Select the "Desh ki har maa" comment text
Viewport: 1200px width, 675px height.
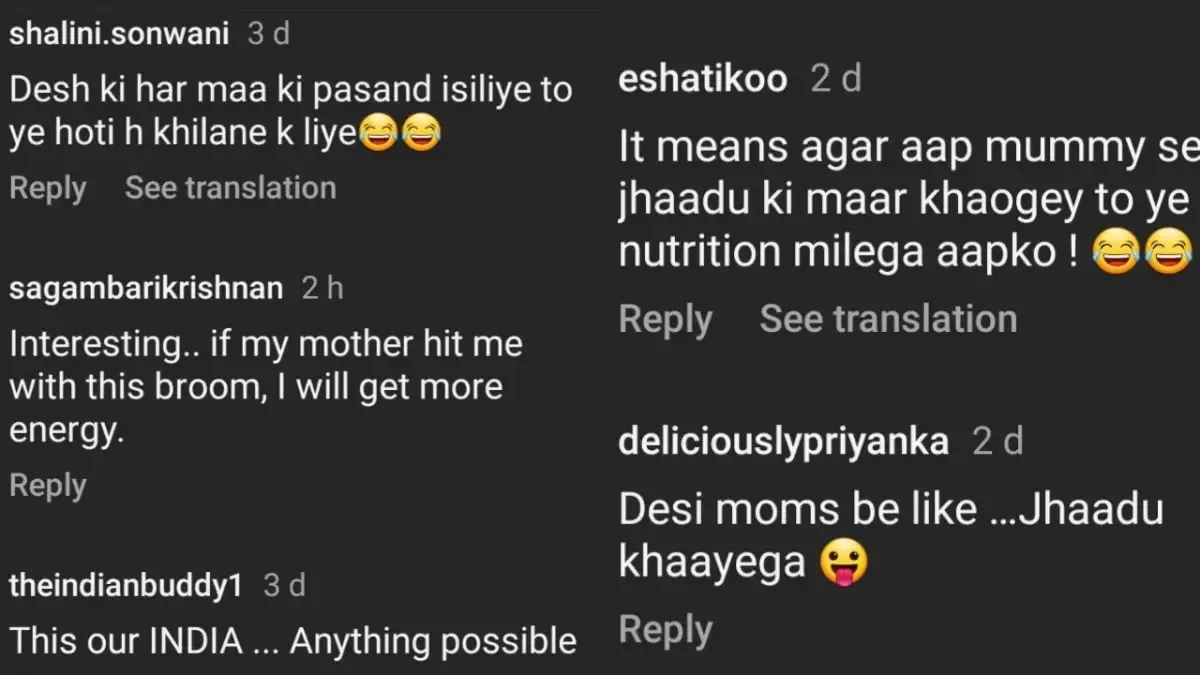click(290, 111)
